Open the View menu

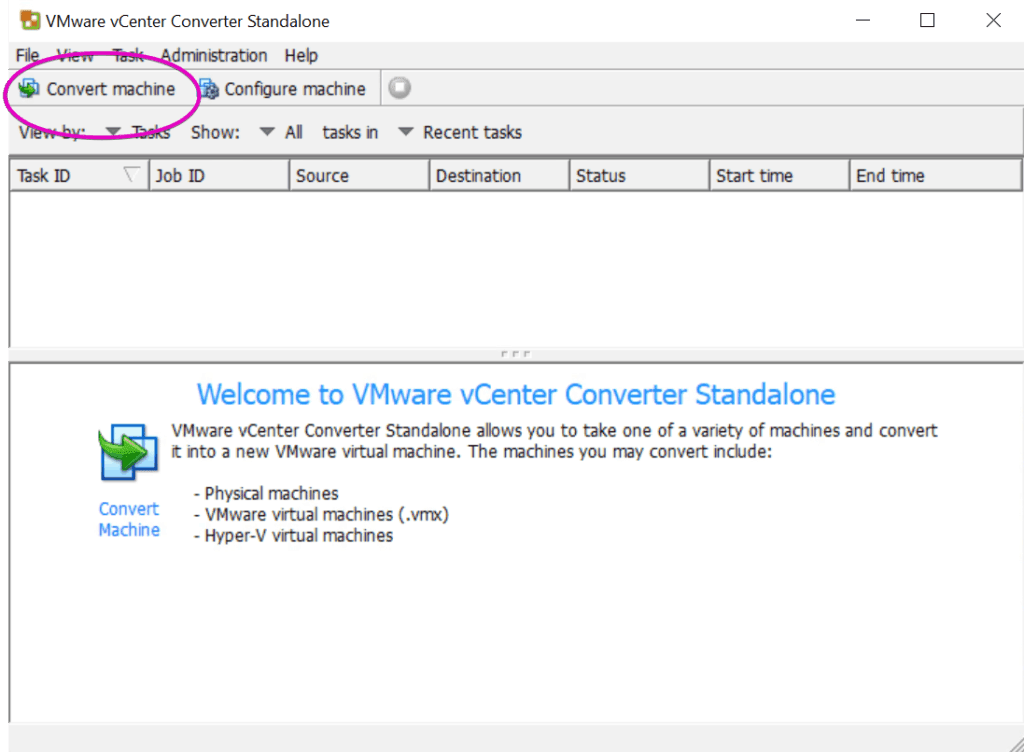point(75,55)
